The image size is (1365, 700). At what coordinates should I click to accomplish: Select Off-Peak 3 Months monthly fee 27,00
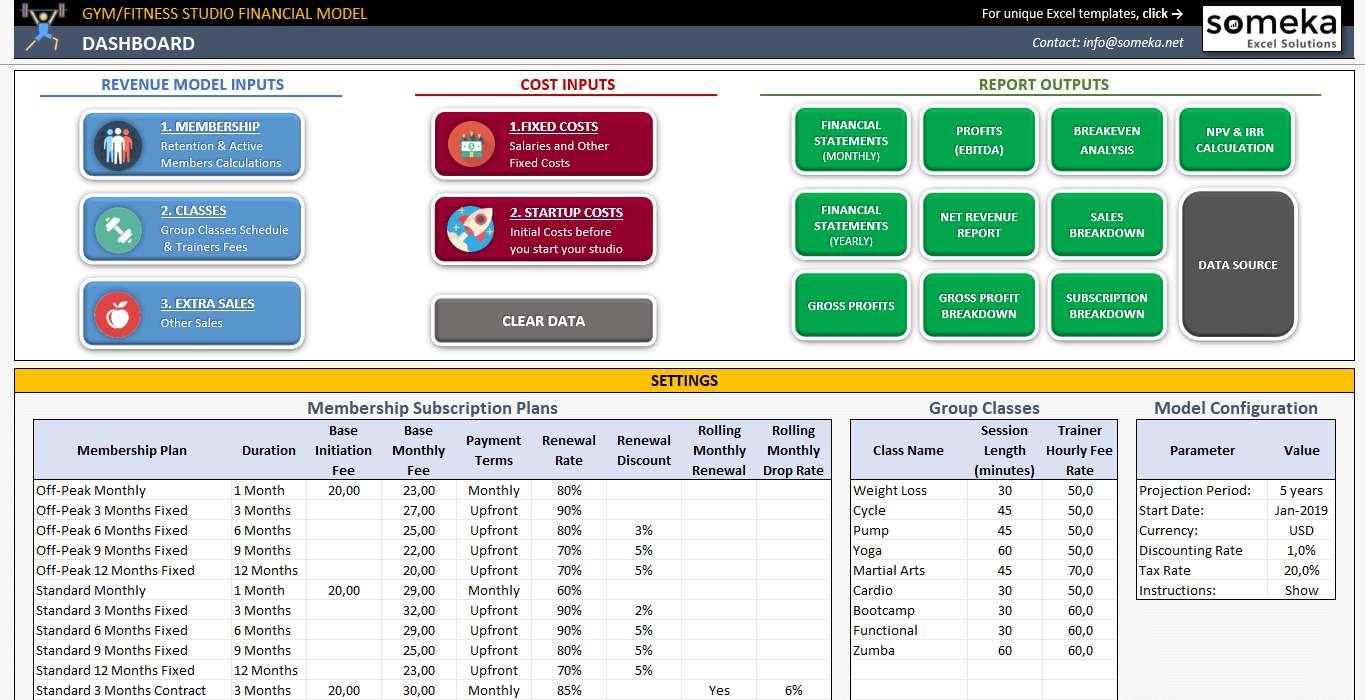coord(418,511)
